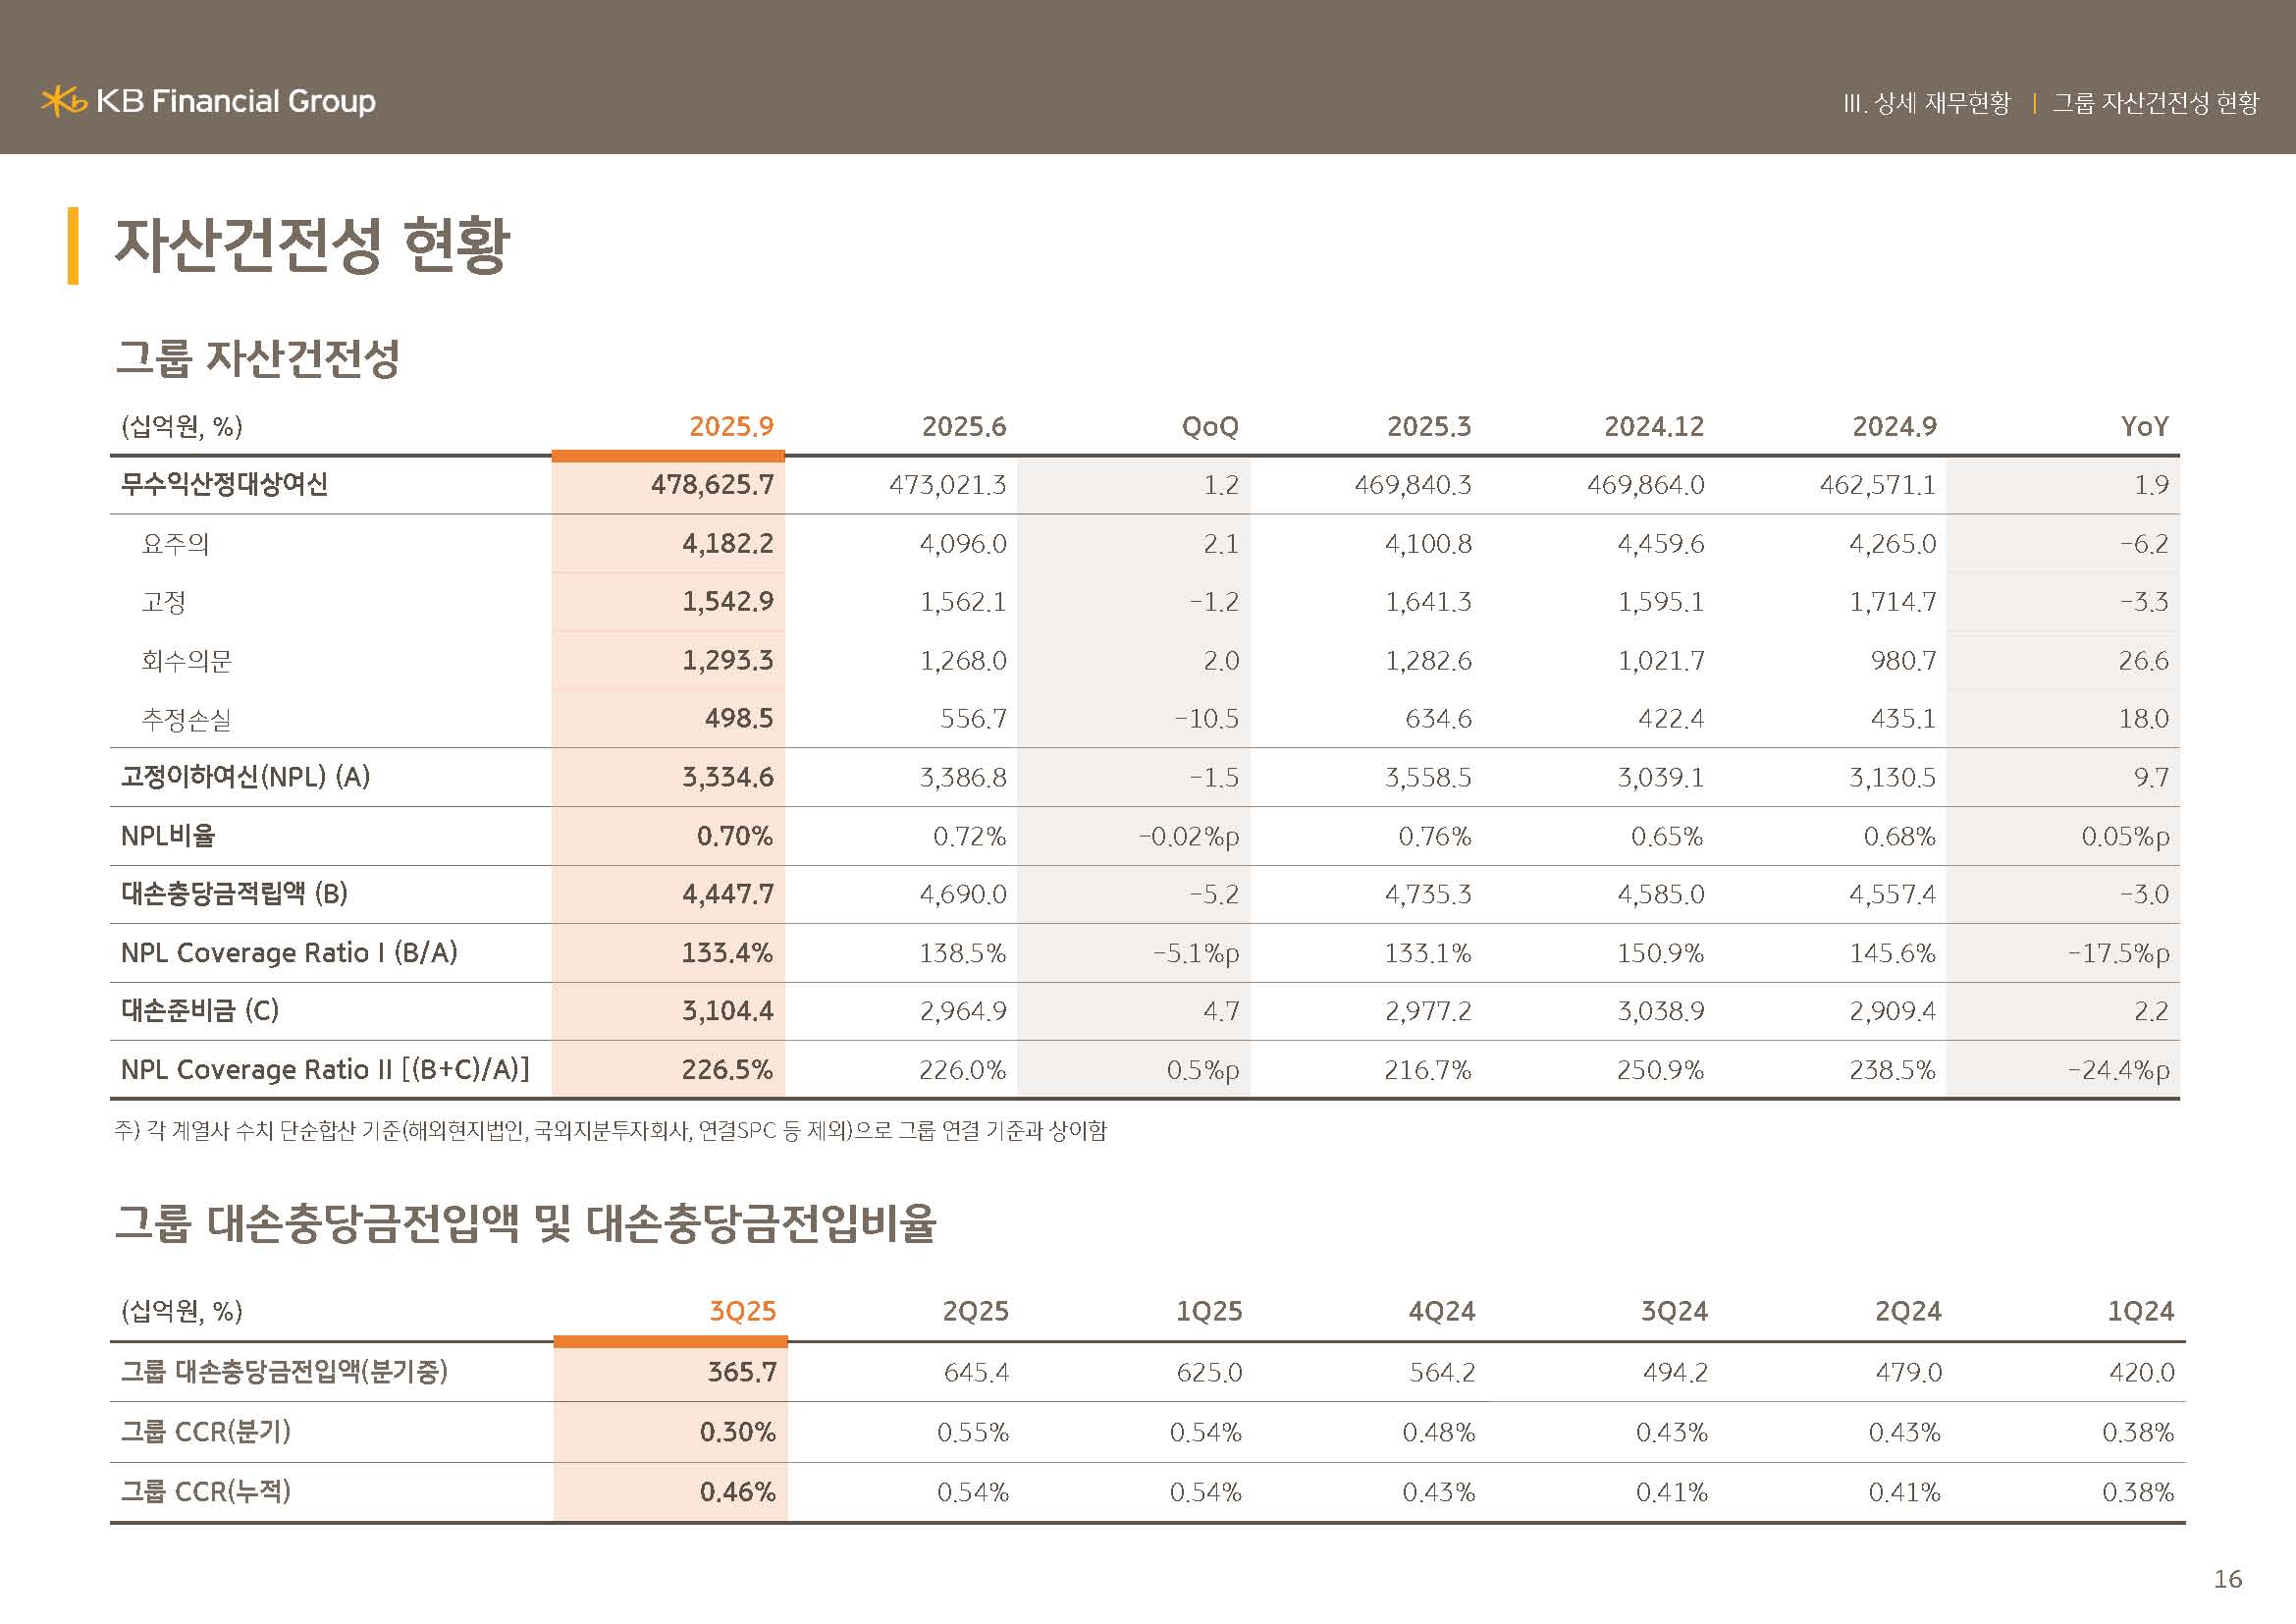Click the orange bar beside 자산건전성 현황 title

click(73, 245)
